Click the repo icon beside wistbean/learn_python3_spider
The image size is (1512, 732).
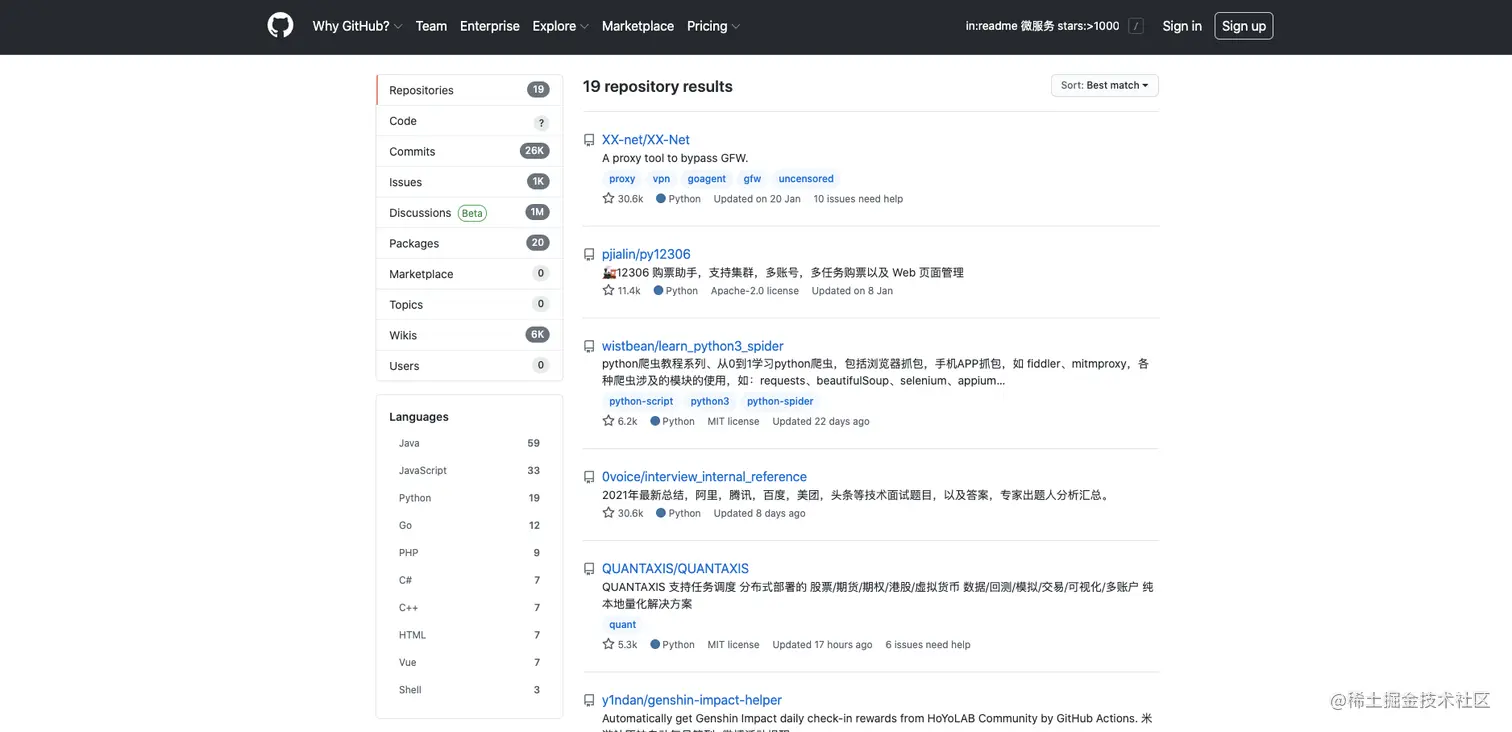589,347
